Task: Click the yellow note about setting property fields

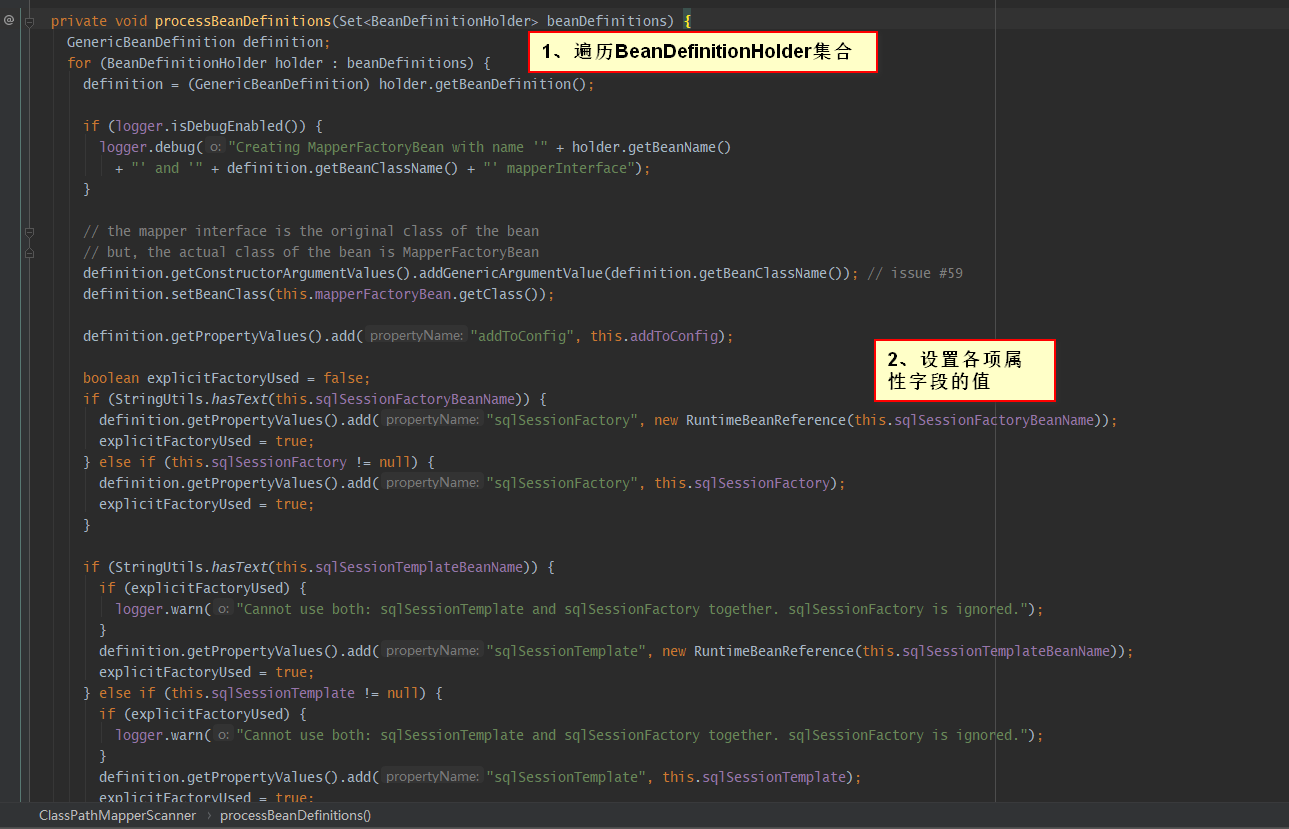Action: pyautogui.click(x=963, y=370)
